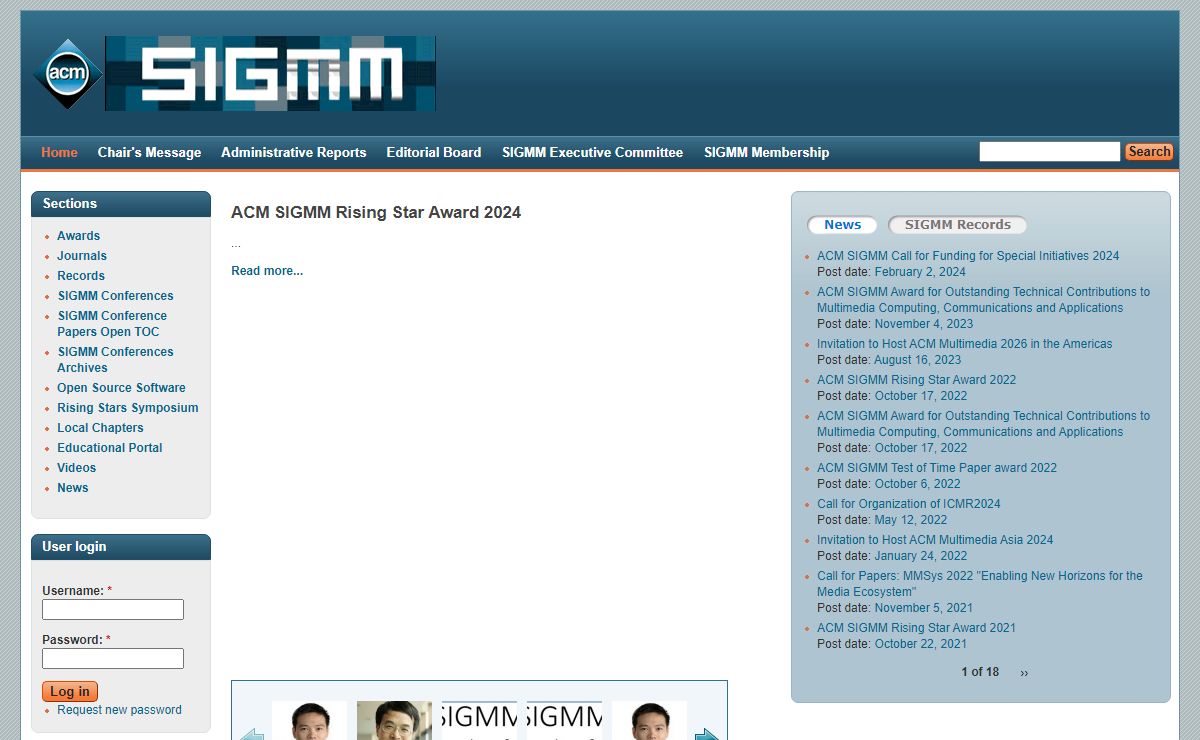Click the November 5, 2021 post date
The width and height of the screenshot is (1200, 740).
(x=924, y=608)
